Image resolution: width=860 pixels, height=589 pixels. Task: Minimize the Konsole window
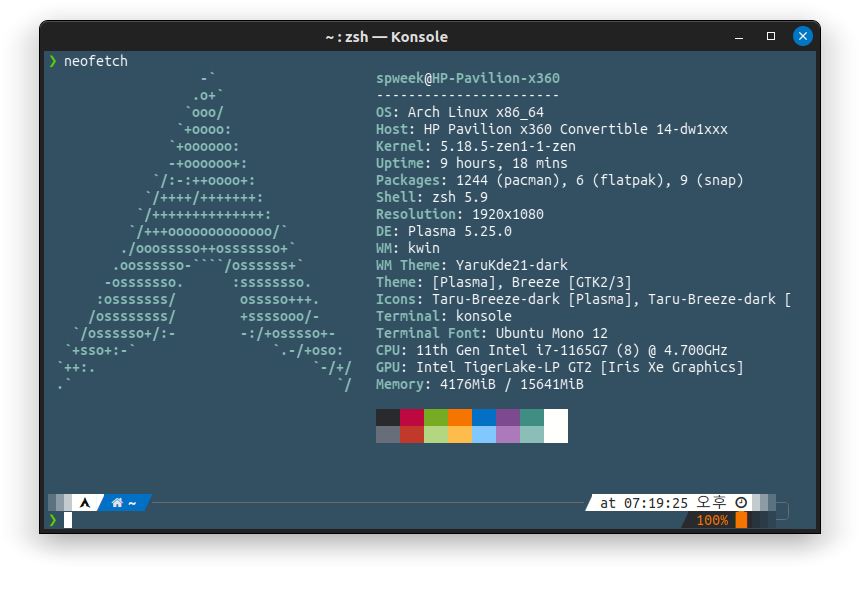point(739,37)
